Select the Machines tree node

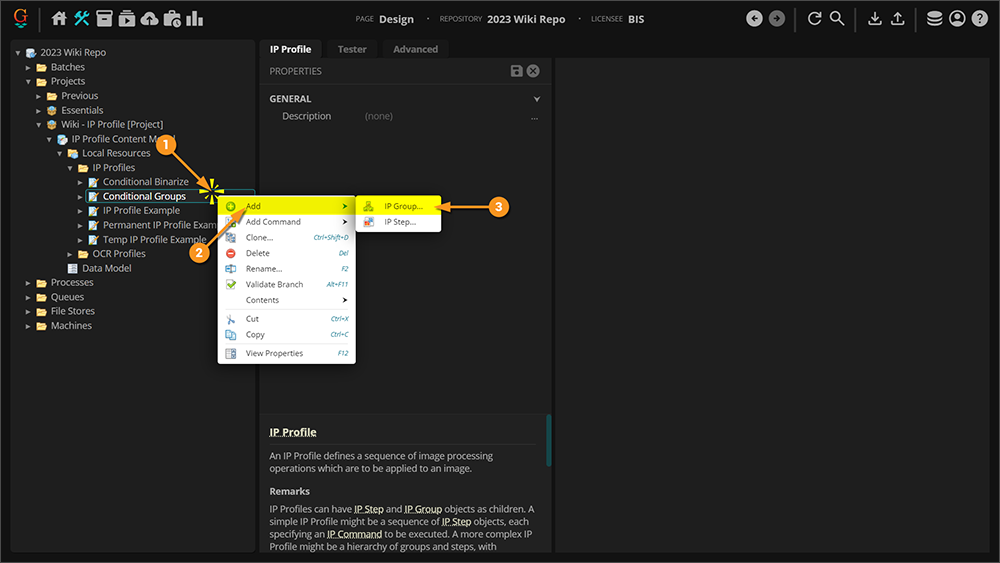(x=71, y=326)
